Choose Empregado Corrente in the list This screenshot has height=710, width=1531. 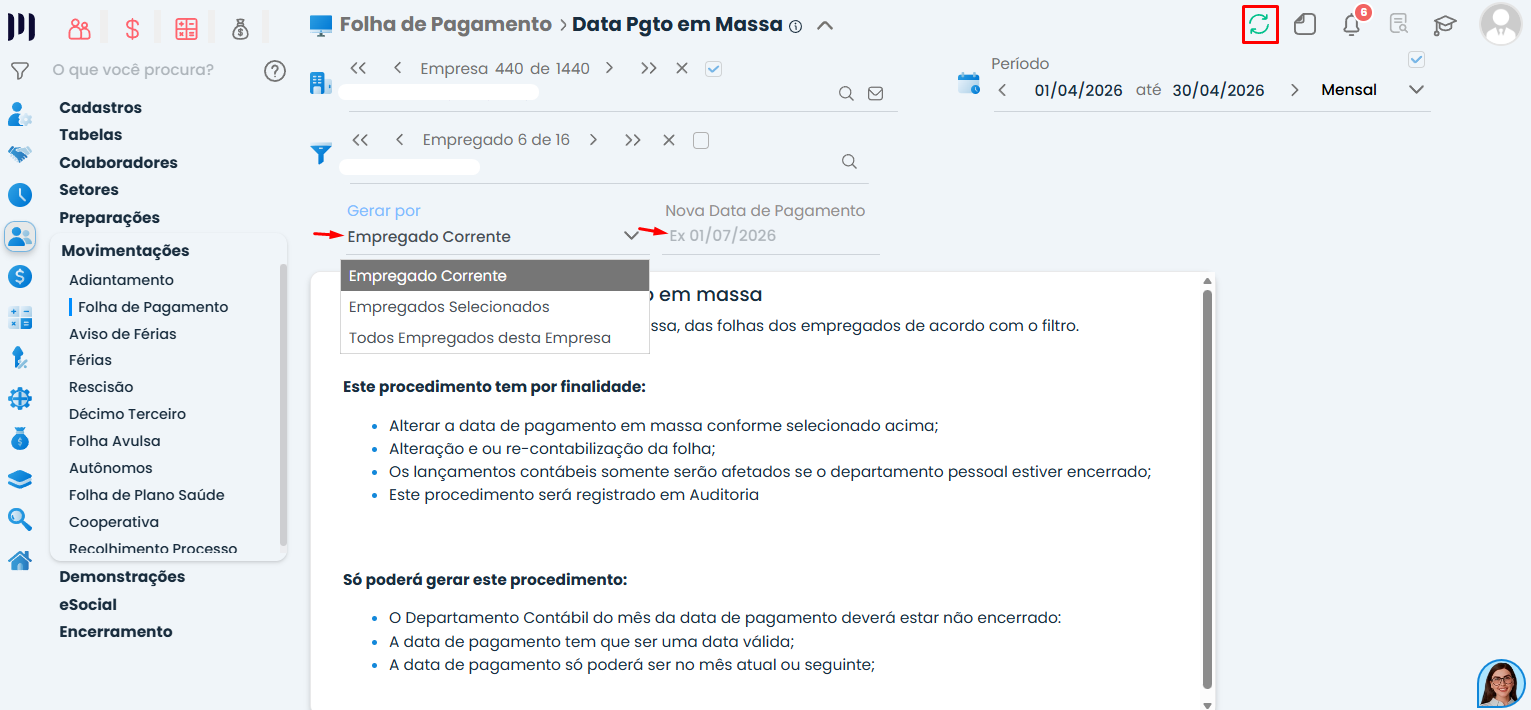coord(495,276)
